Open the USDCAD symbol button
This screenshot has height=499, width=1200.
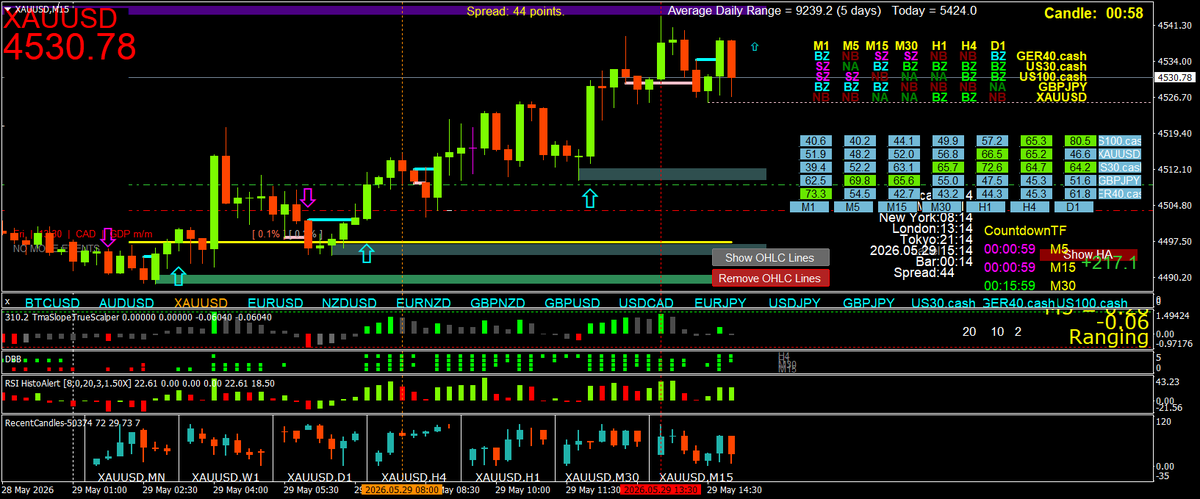tap(646, 302)
